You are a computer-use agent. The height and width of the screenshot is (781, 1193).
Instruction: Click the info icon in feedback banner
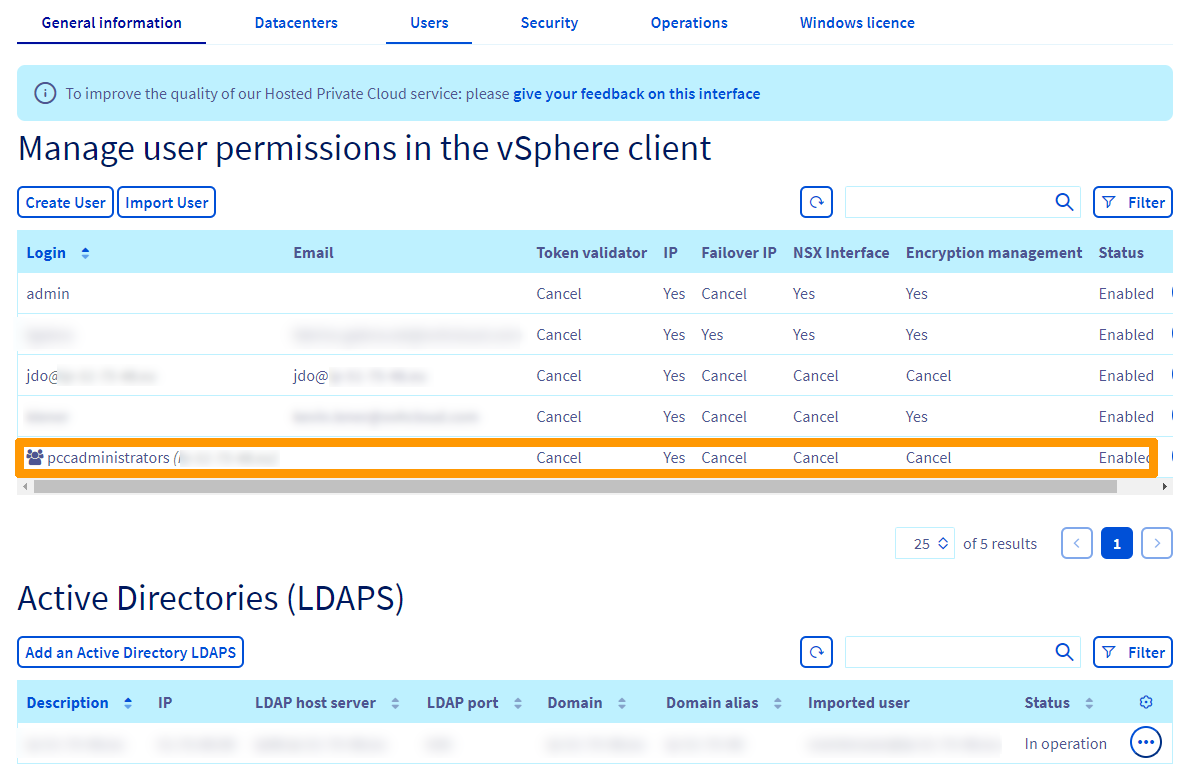tap(45, 94)
